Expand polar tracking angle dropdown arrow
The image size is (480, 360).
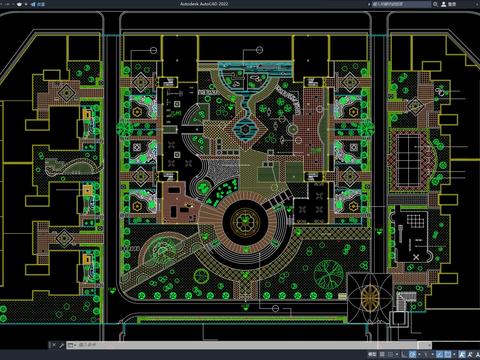(x=419, y=354)
